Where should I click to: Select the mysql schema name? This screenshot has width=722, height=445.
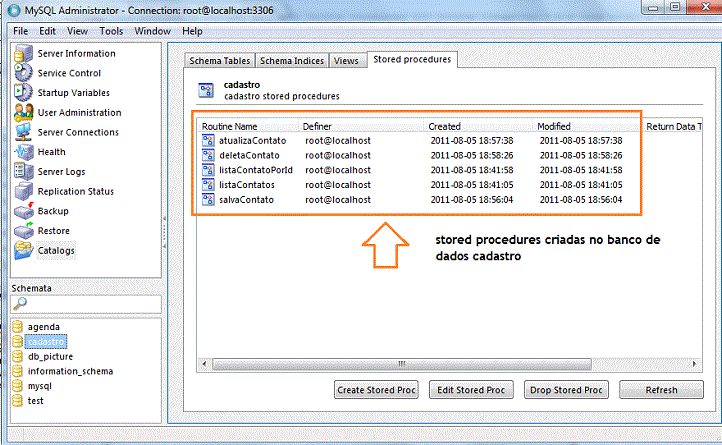[x=40, y=386]
